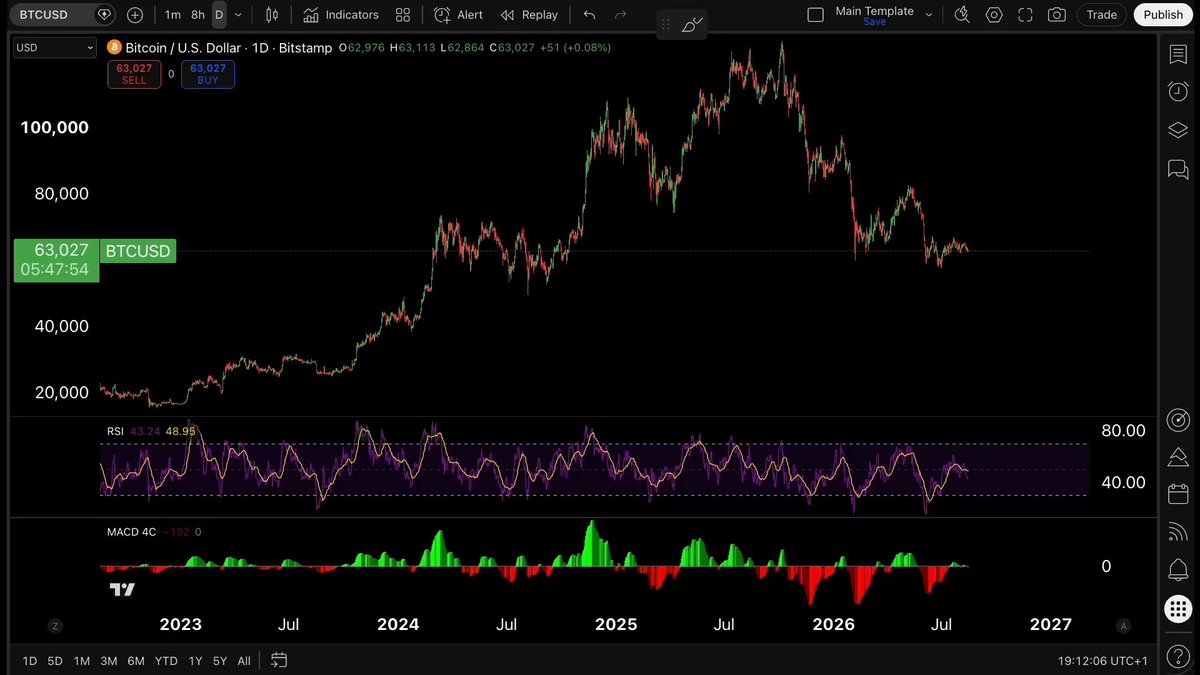Open the candlestick chart type menu
This screenshot has height=675, width=1200.
click(x=272, y=15)
